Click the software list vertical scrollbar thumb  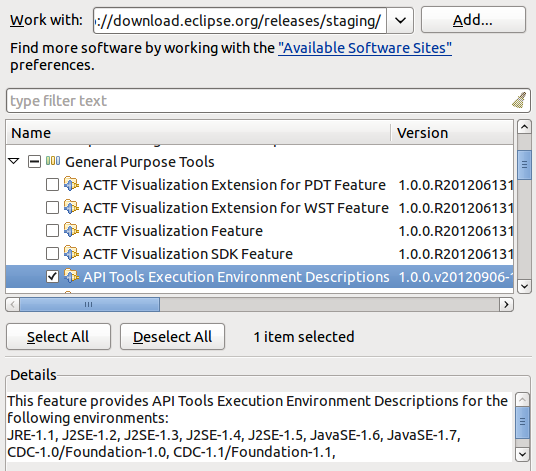pyautogui.click(x=524, y=165)
